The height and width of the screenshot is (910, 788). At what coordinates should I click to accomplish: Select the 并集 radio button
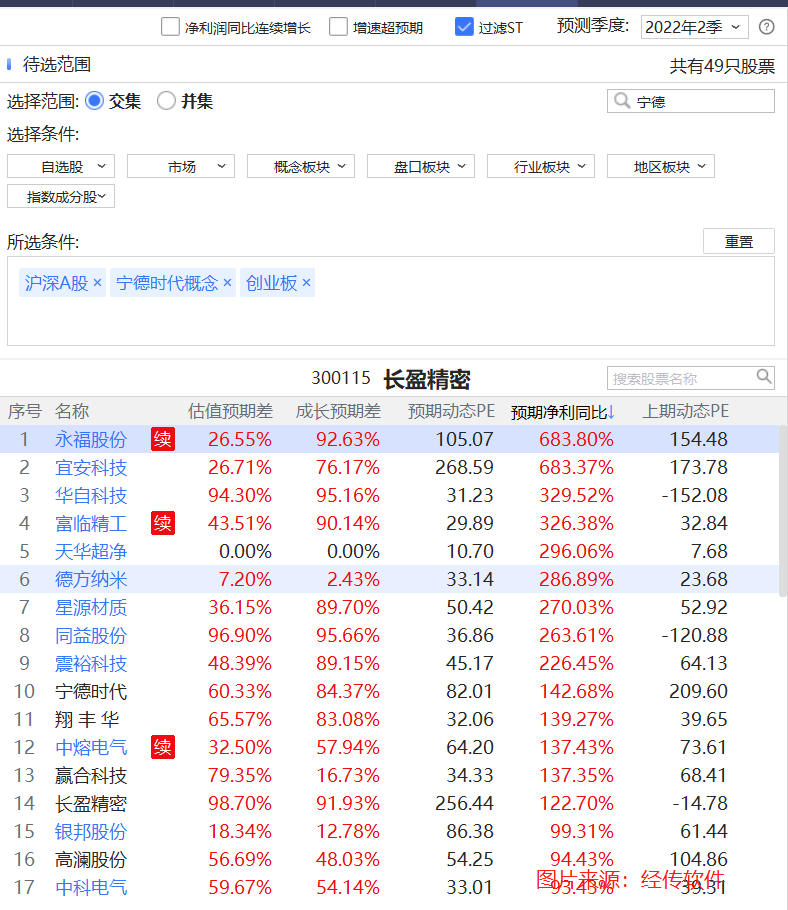click(167, 101)
